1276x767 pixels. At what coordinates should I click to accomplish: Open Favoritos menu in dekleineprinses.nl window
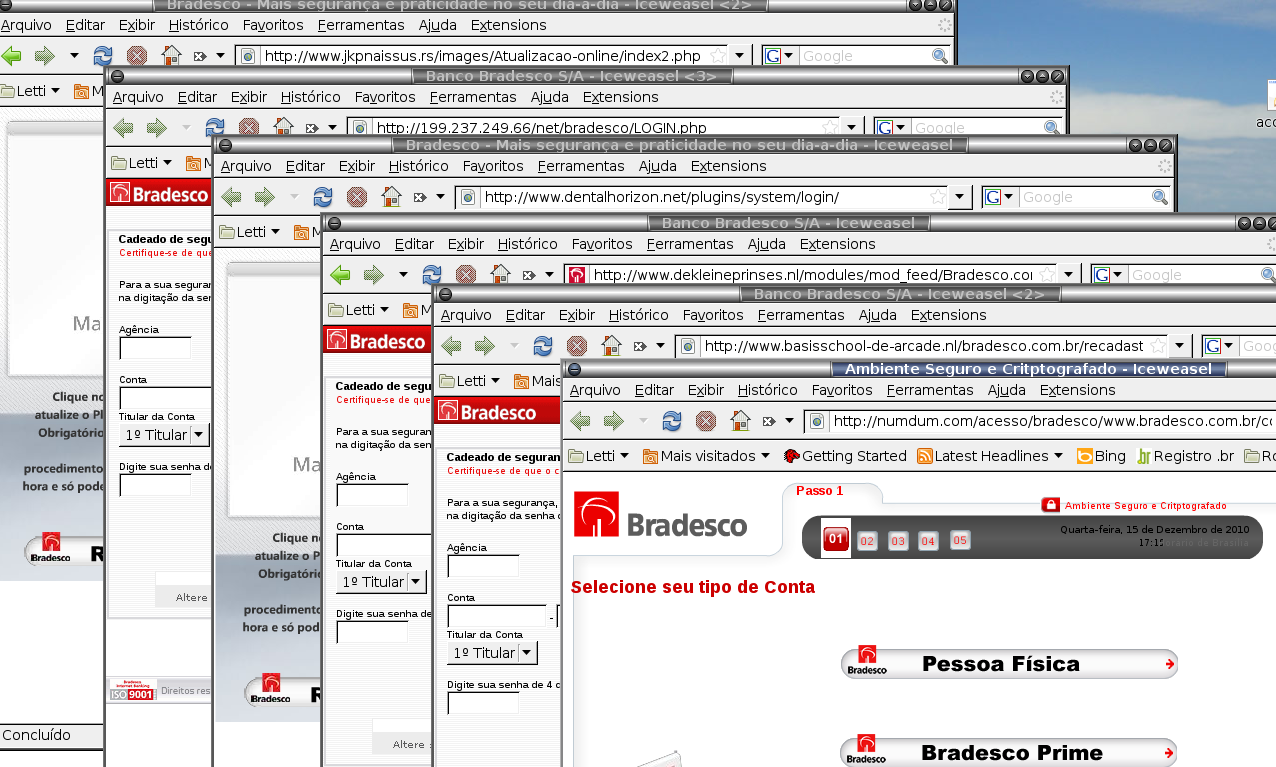(602, 244)
